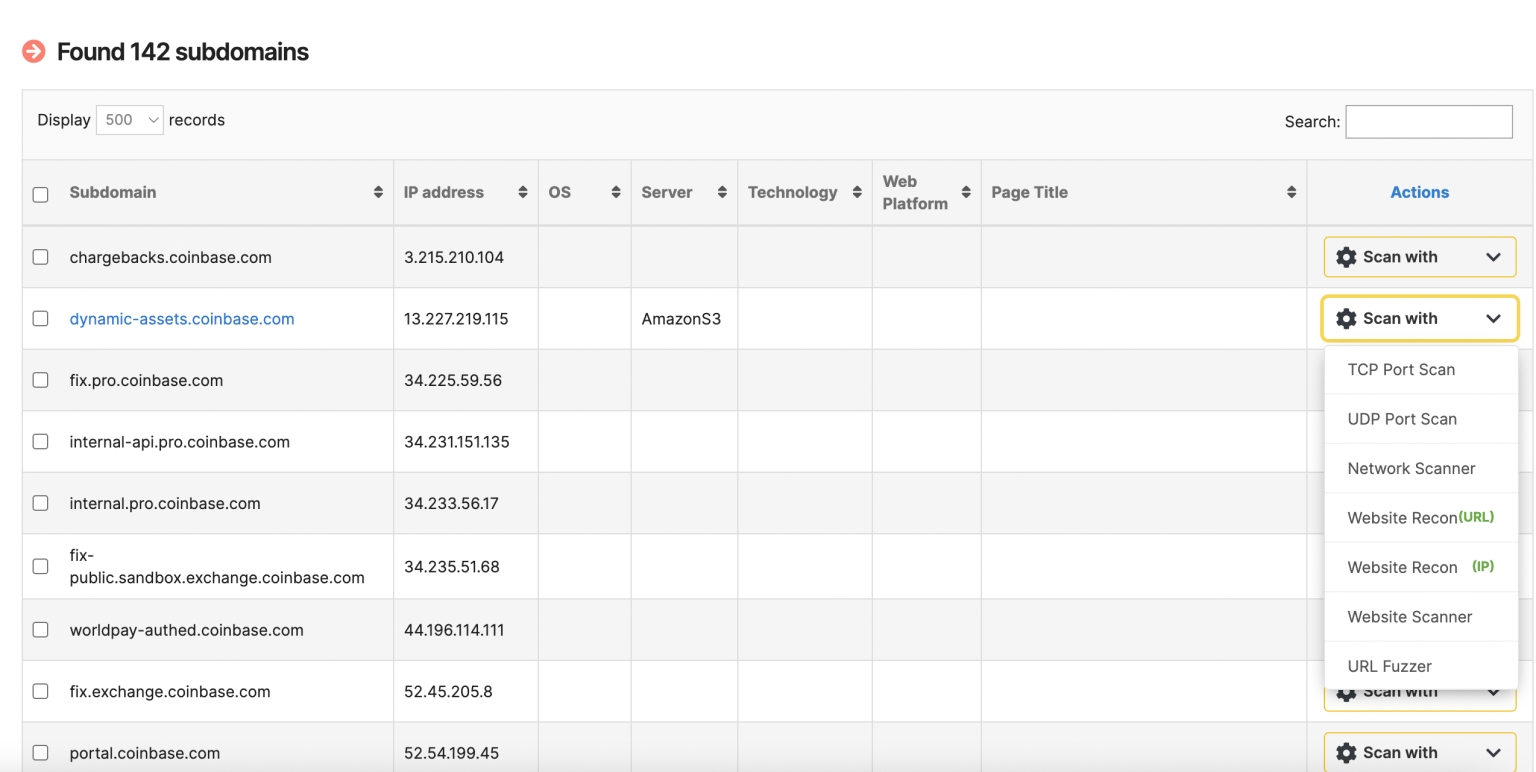Open the dynamic-assets.coinbase.com link

(x=182, y=318)
